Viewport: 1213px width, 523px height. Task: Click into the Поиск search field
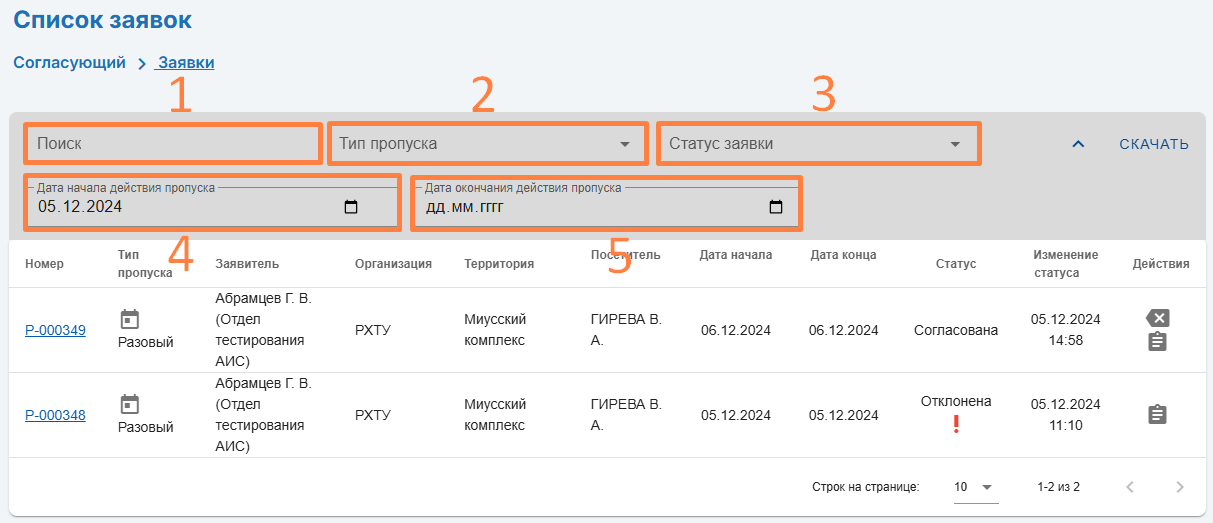[170, 144]
